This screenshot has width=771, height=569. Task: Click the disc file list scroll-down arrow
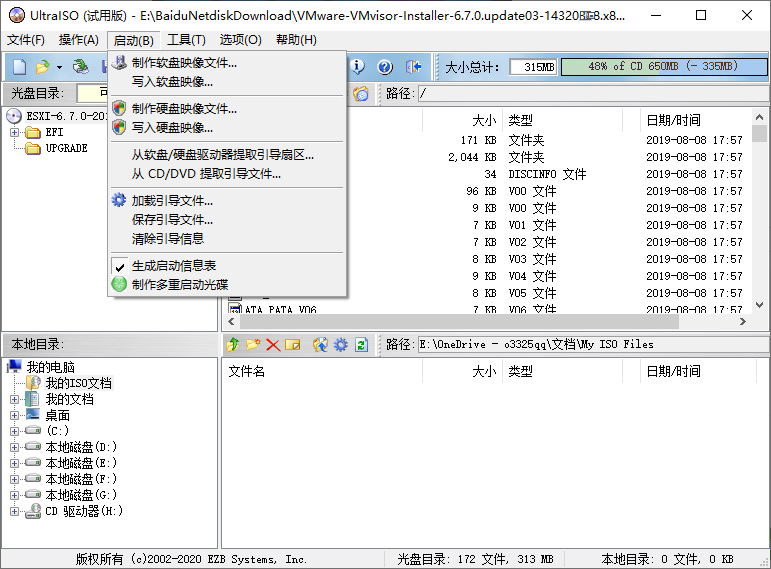[760, 305]
